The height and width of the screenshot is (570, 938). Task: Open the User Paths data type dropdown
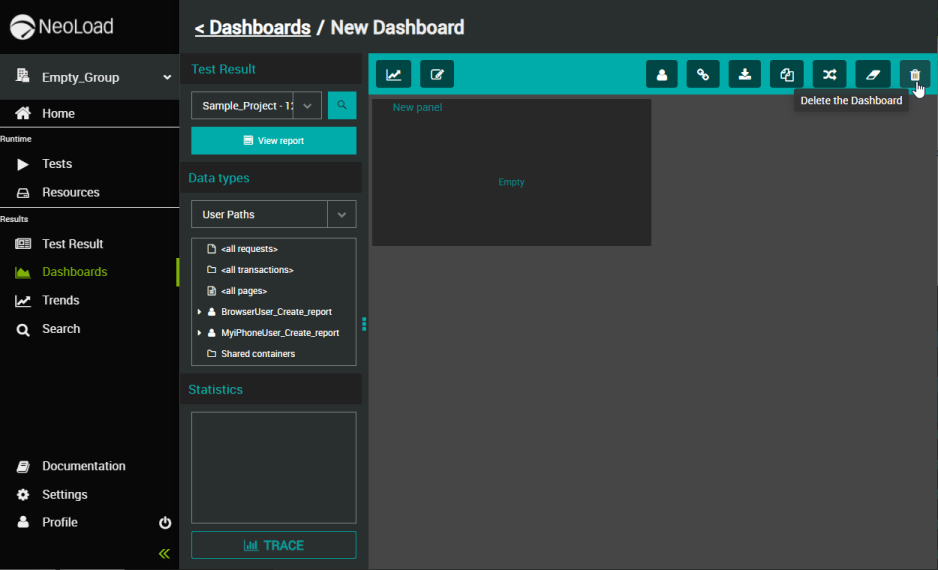pos(342,214)
